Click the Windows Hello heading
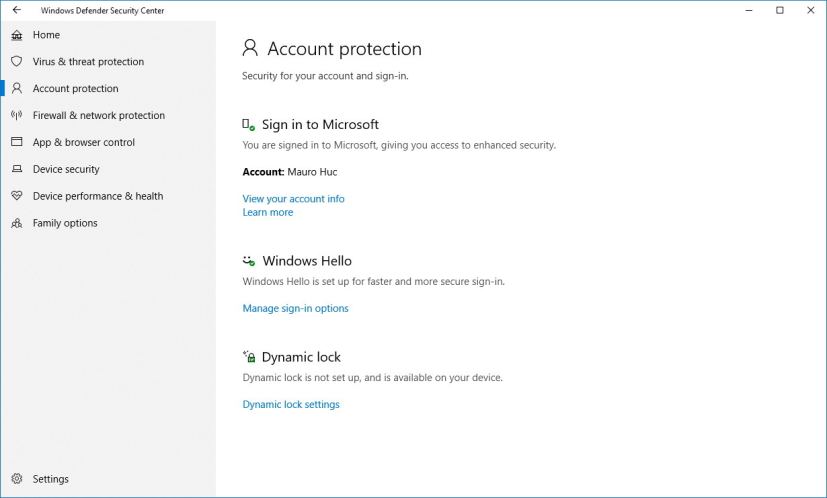827x498 pixels. click(307, 261)
